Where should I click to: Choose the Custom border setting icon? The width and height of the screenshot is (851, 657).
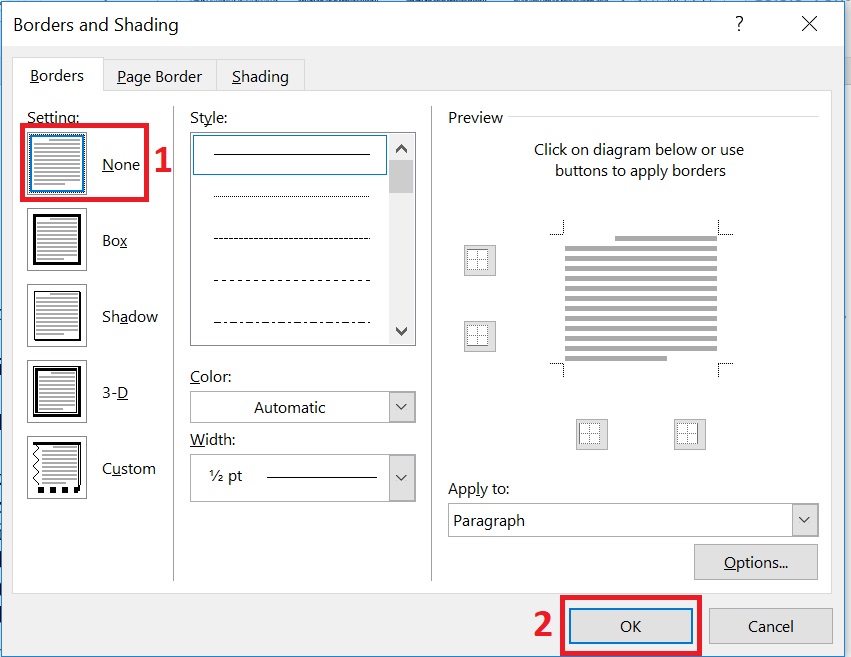[x=57, y=467]
